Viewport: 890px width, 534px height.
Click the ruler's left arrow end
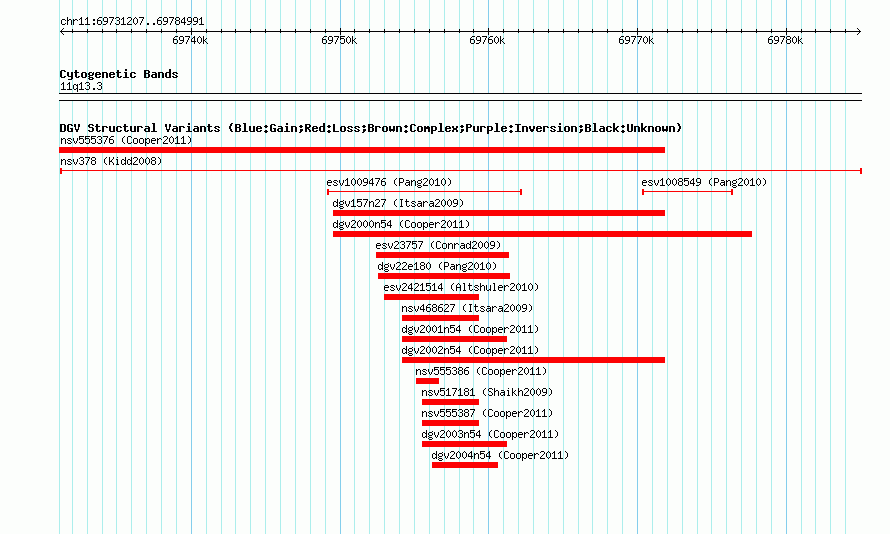pyautogui.click(x=62, y=31)
